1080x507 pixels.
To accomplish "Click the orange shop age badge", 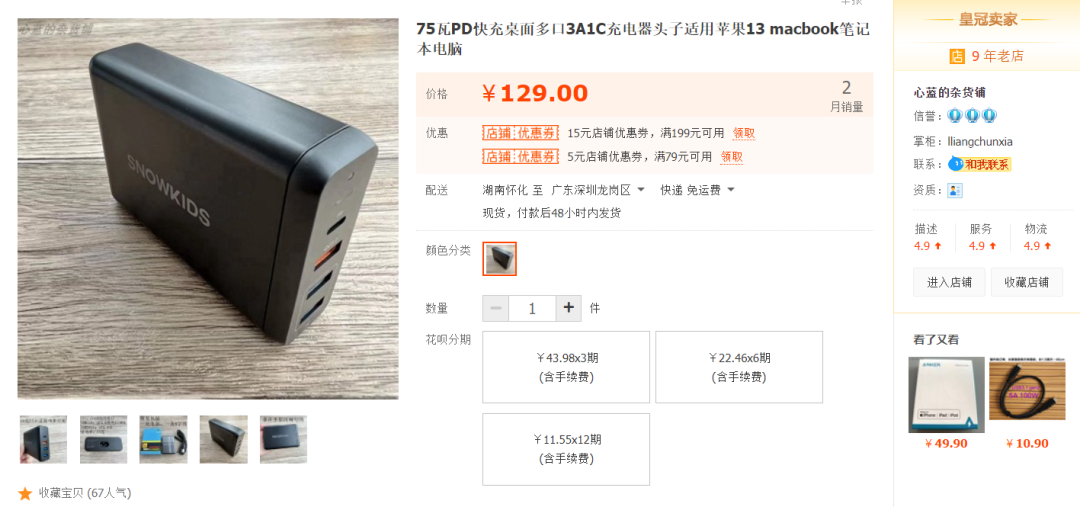I will click(x=957, y=56).
